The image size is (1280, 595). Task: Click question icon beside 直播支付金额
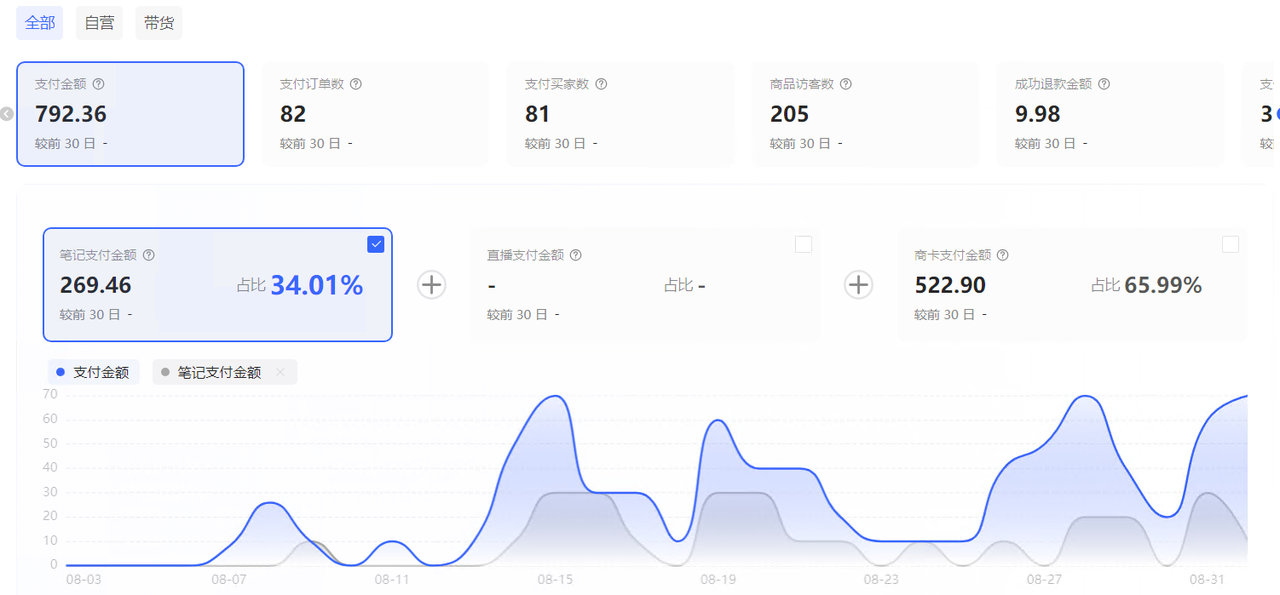(x=576, y=256)
